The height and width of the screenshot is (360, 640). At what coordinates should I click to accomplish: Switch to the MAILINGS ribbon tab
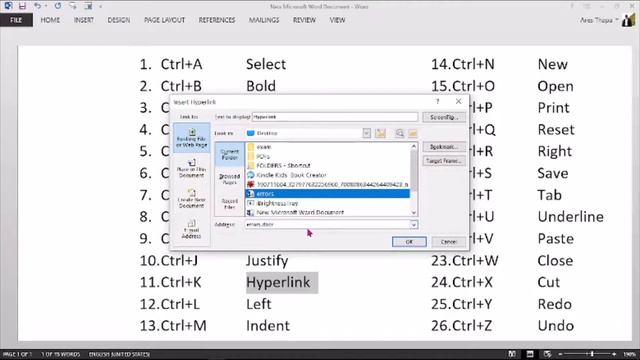(x=264, y=20)
